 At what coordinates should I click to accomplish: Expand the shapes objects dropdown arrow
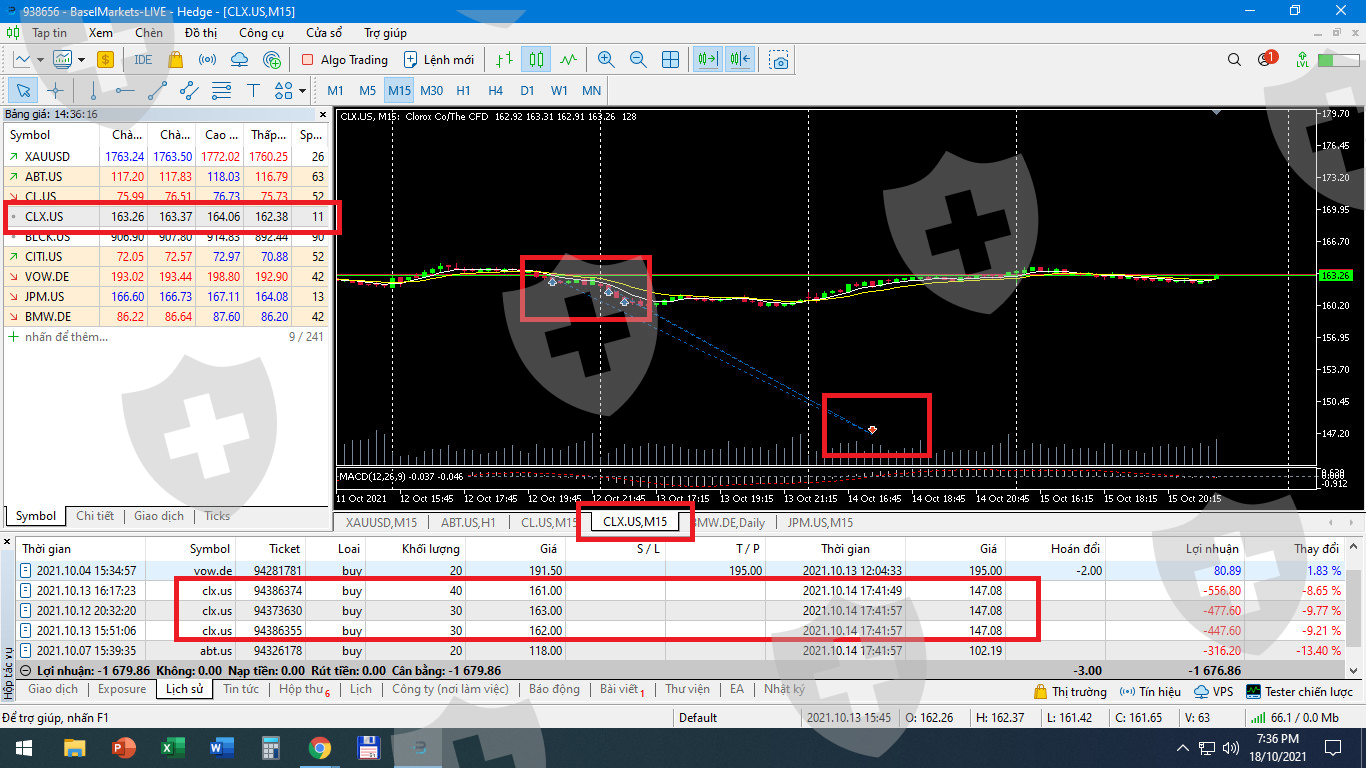pos(302,91)
